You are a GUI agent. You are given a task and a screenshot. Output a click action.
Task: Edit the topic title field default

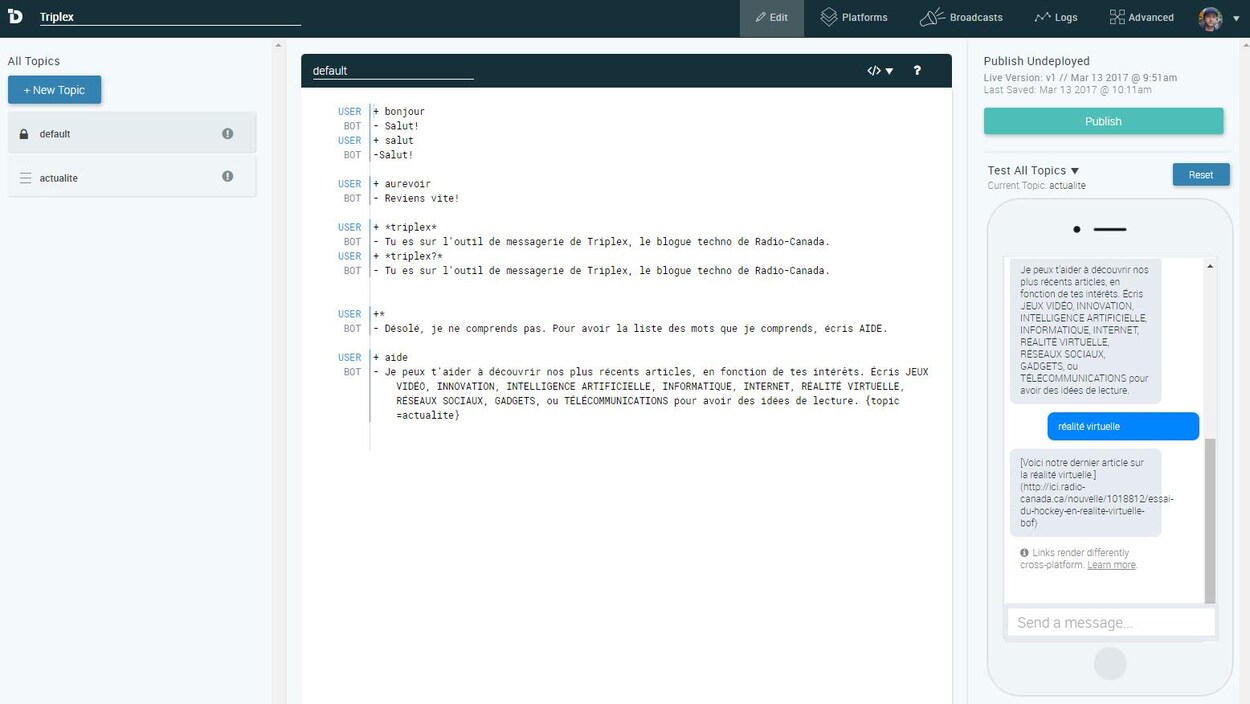(392, 71)
